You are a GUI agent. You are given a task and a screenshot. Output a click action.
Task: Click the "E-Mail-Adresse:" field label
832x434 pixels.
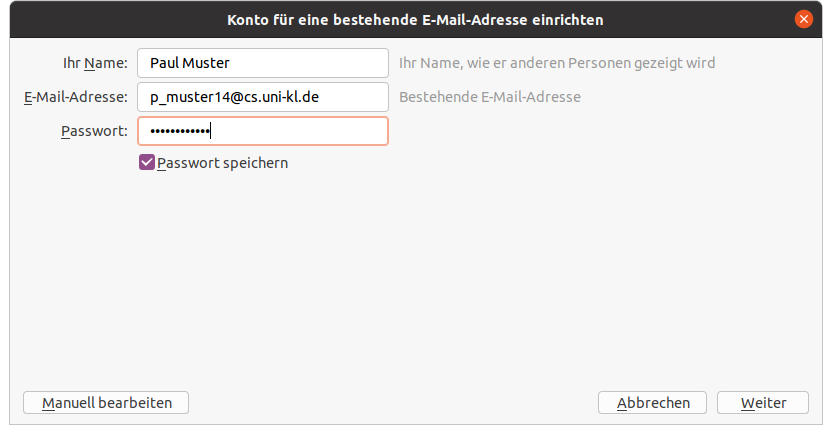point(75,97)
